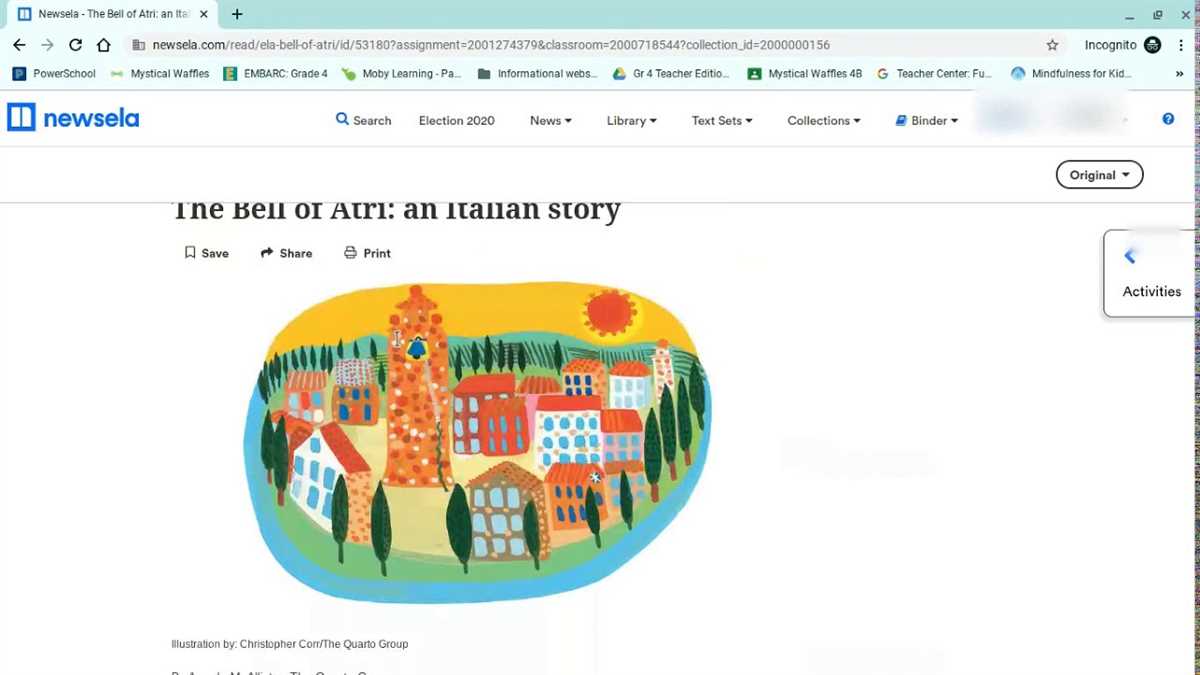
Task: Open the Chrome three-dot menu
Action: [x=1181, y=45]
